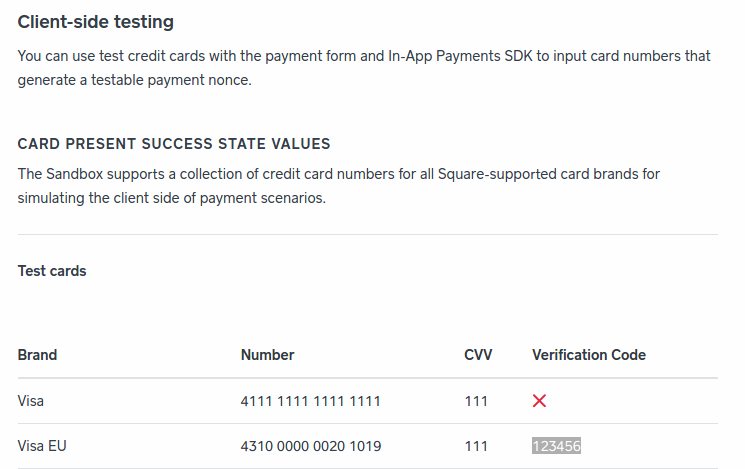Click the Brand column header

(x=37, y=355)
